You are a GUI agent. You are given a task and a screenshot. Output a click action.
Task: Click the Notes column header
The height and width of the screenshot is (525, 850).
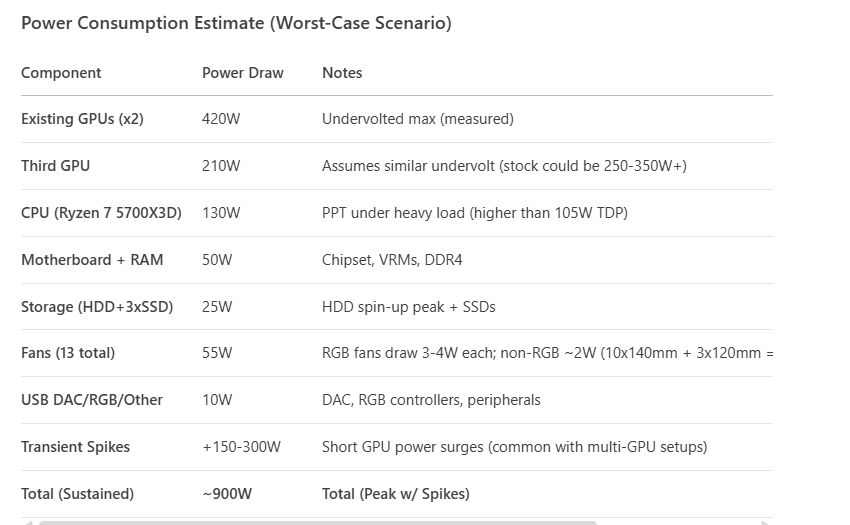[x=342, y=73]
